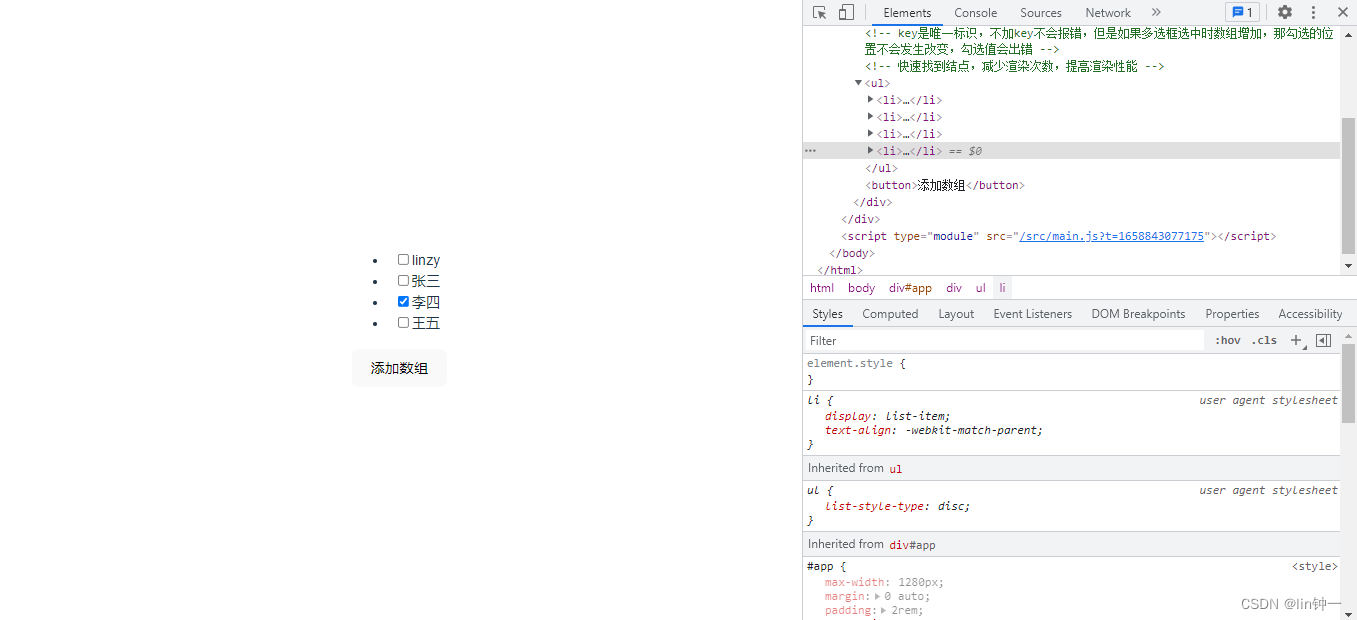Click the 添加数组 button on the page

399,368
